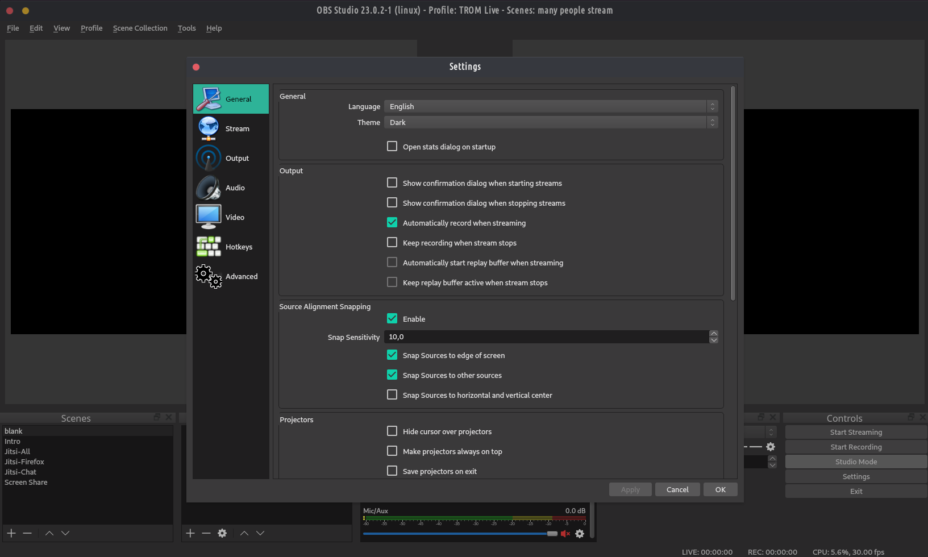This screenshot has width=928, height=557.
Task: Open the Theme dropdown
Action: point(551,122)
